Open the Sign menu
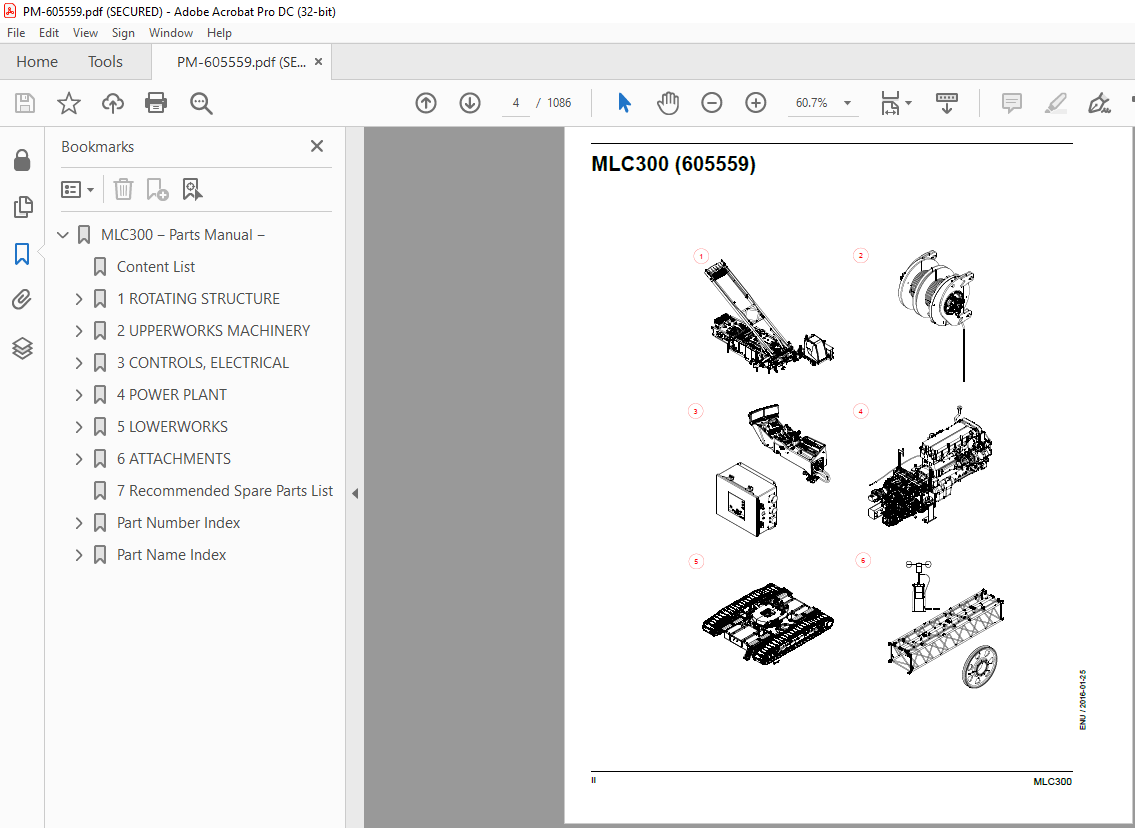The image size is (1135, 828). coord(123,33)
